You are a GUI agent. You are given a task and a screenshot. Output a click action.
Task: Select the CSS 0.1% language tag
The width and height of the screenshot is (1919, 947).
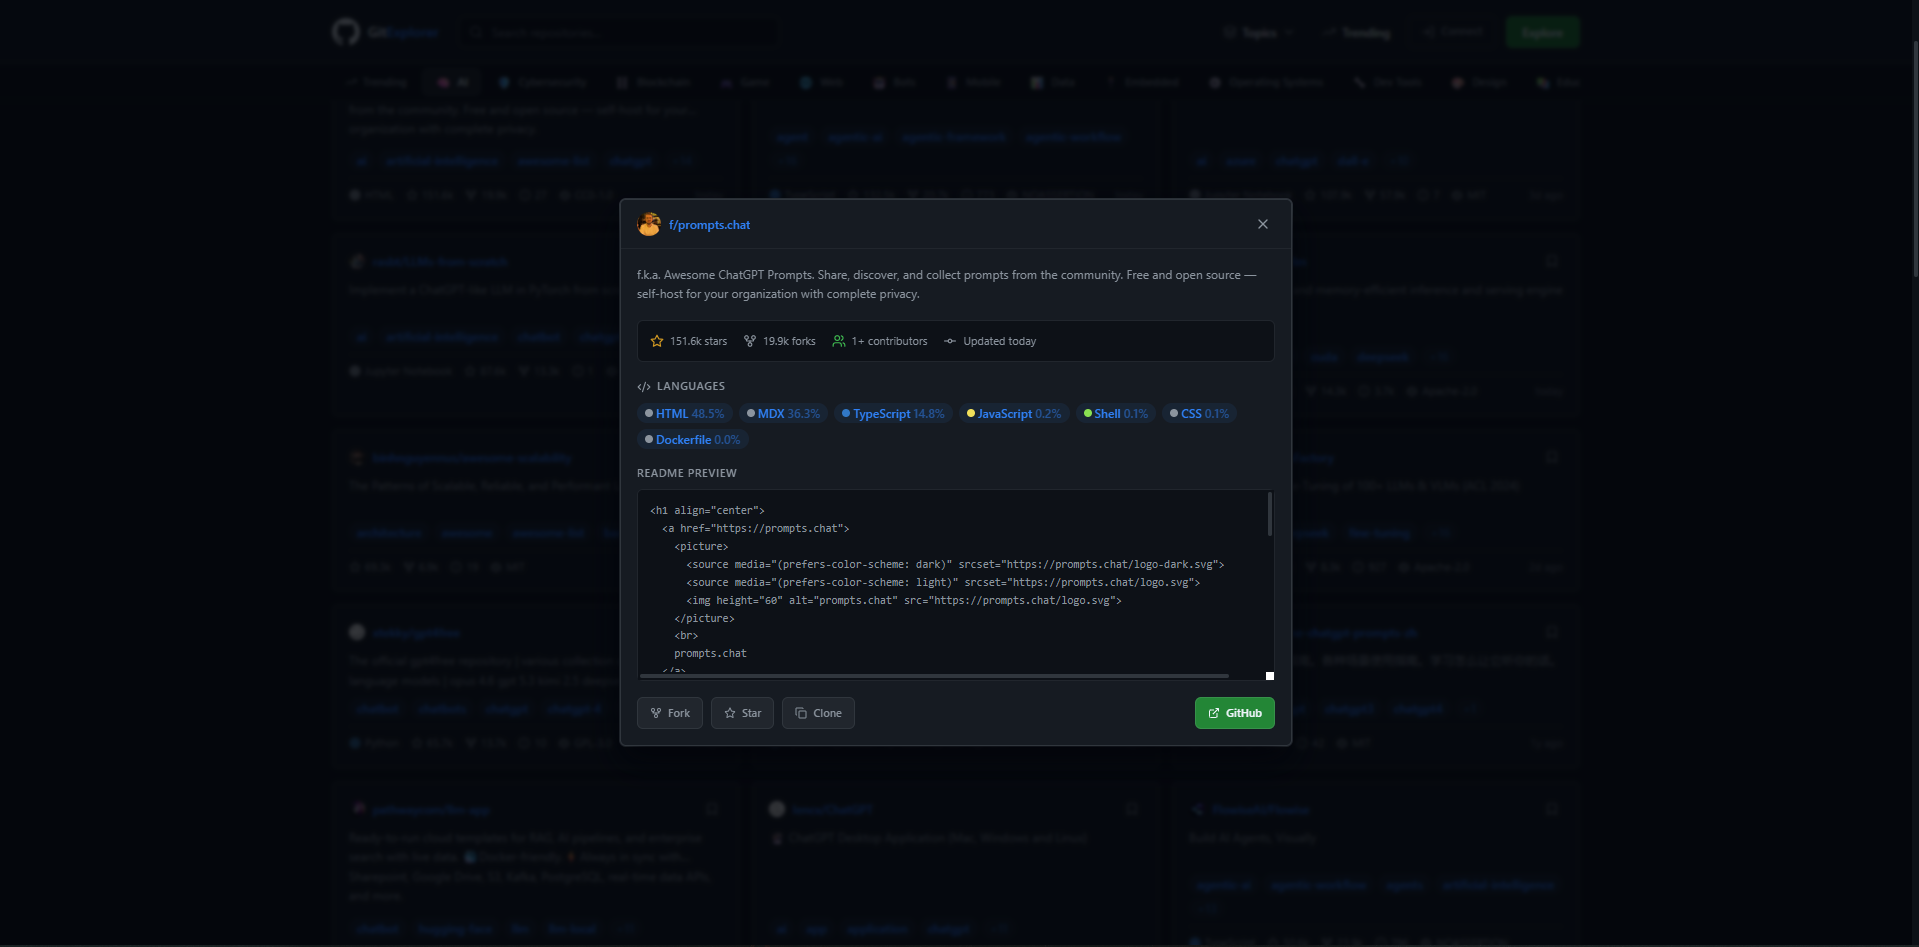tap(1199, 414)
